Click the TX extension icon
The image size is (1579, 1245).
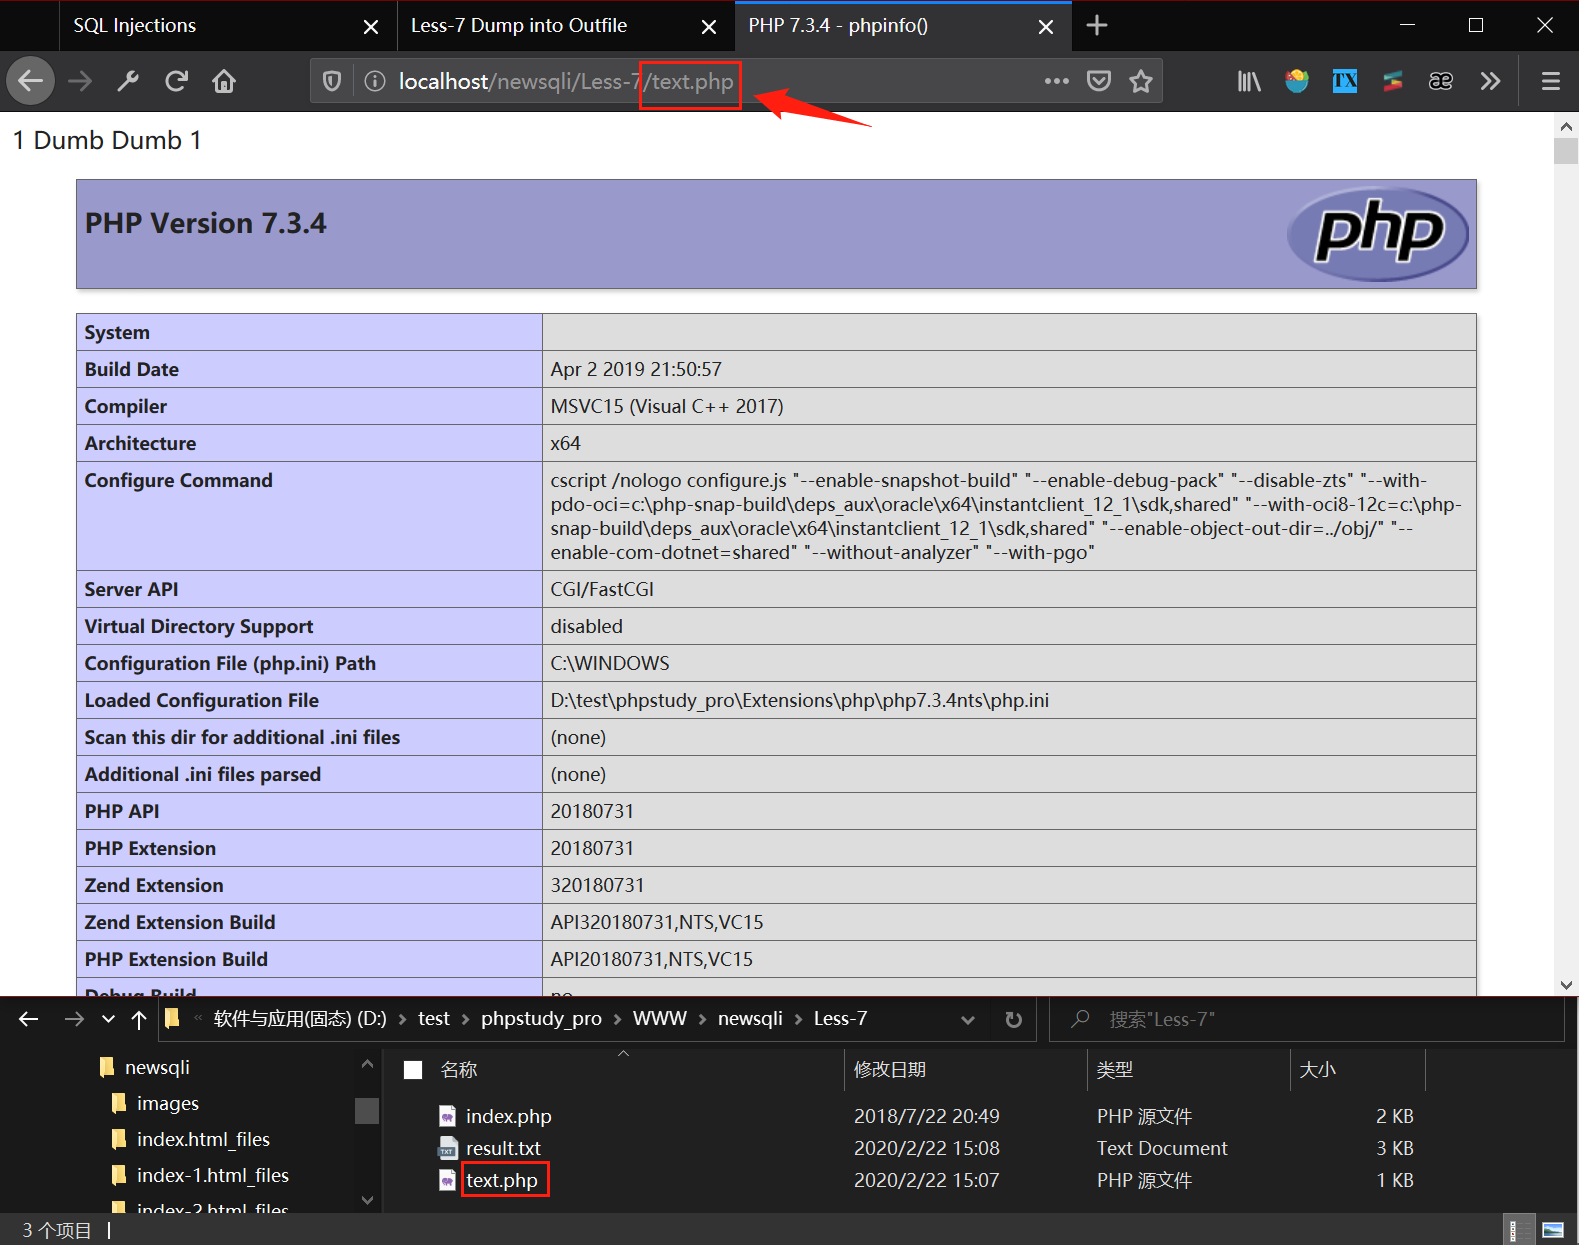[1345, 81]
